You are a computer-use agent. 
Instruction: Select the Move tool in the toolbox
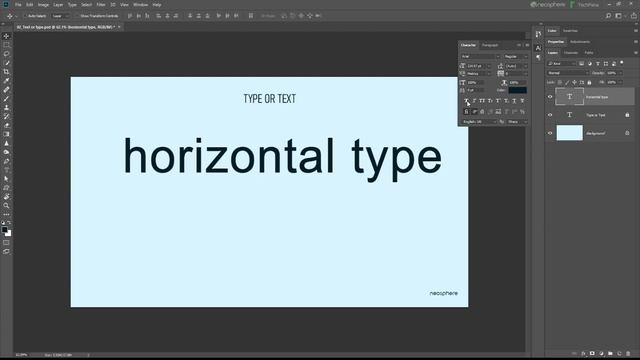tap(6, 36)
